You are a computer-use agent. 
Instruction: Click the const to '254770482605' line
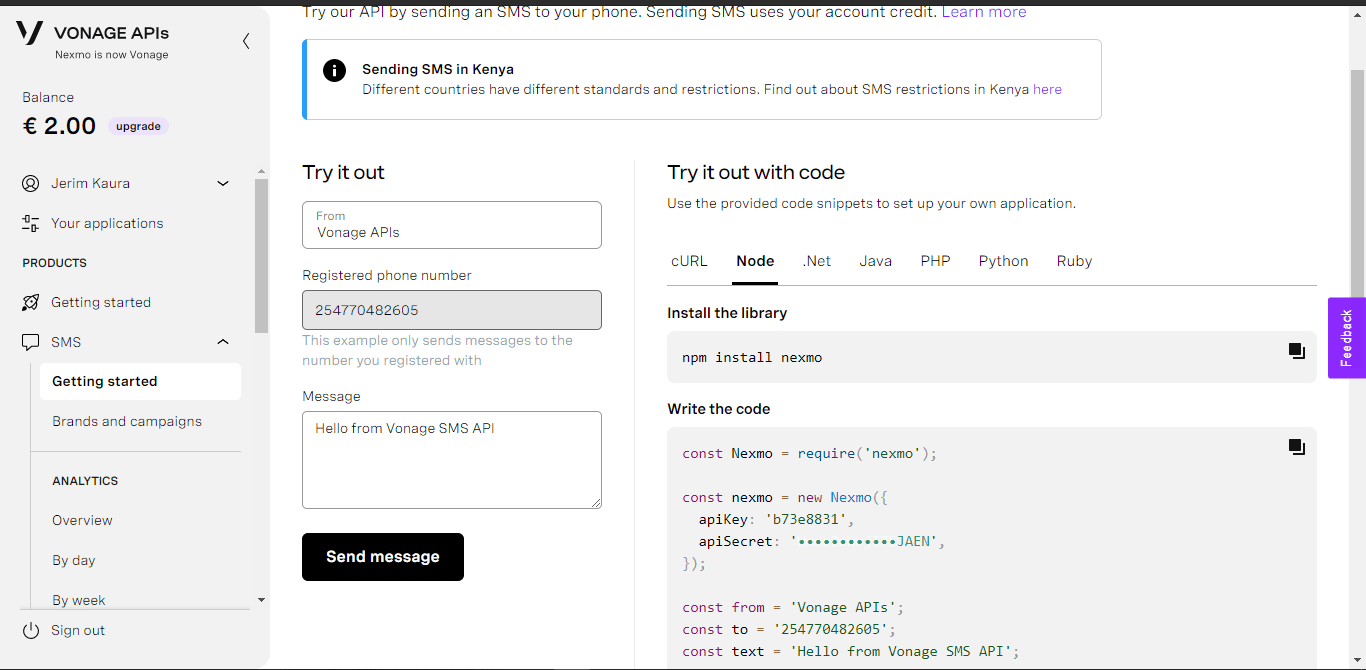tap(789, 629)
